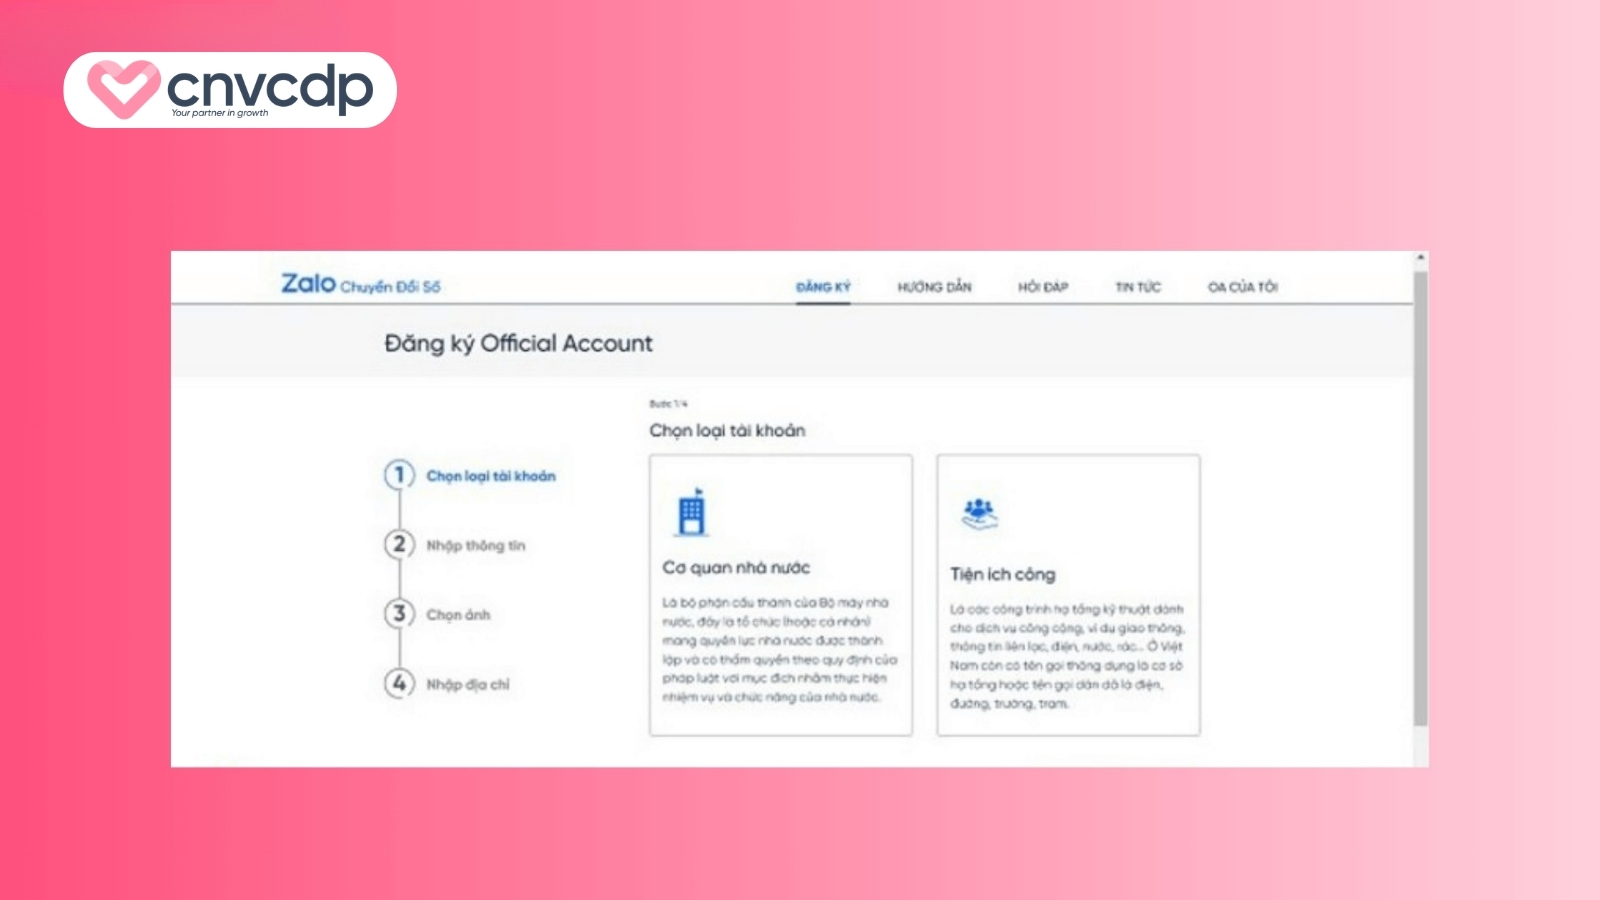This screenshot has height=900, width=1600.
Task: Click Nhập địa chỉ step label
Action: point(468,685)
